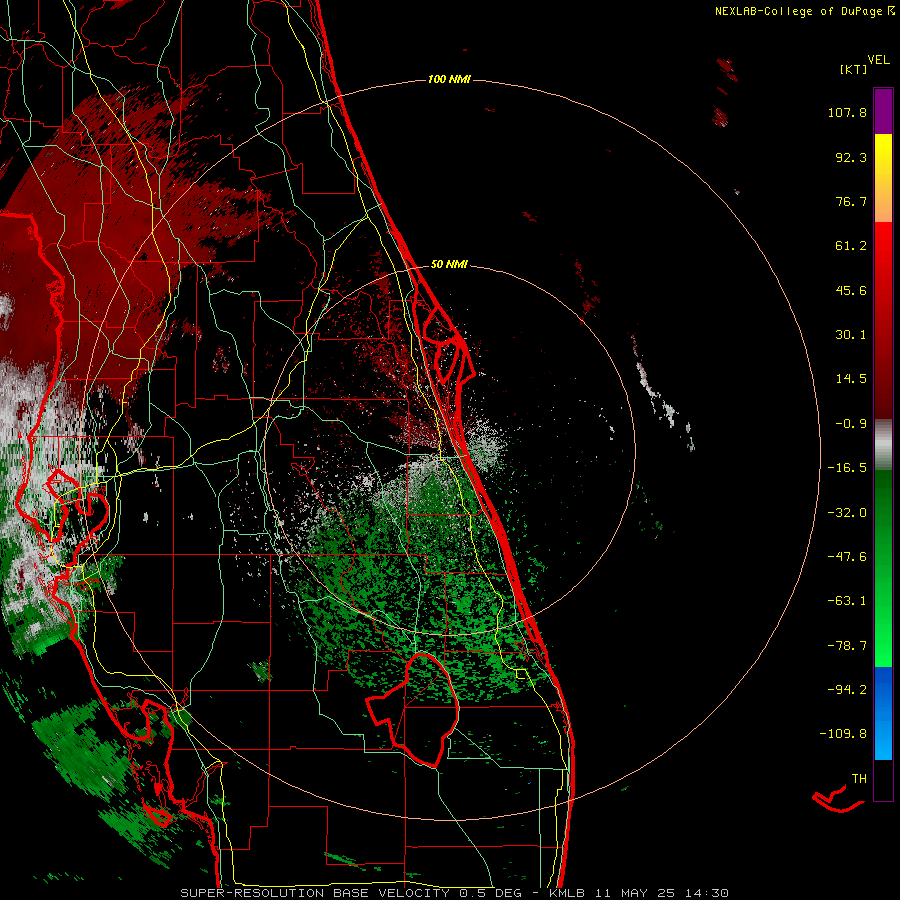This screenshot has height=900, width=900.
Task: Select the -32.0 scale value
Action: (847, 513)
